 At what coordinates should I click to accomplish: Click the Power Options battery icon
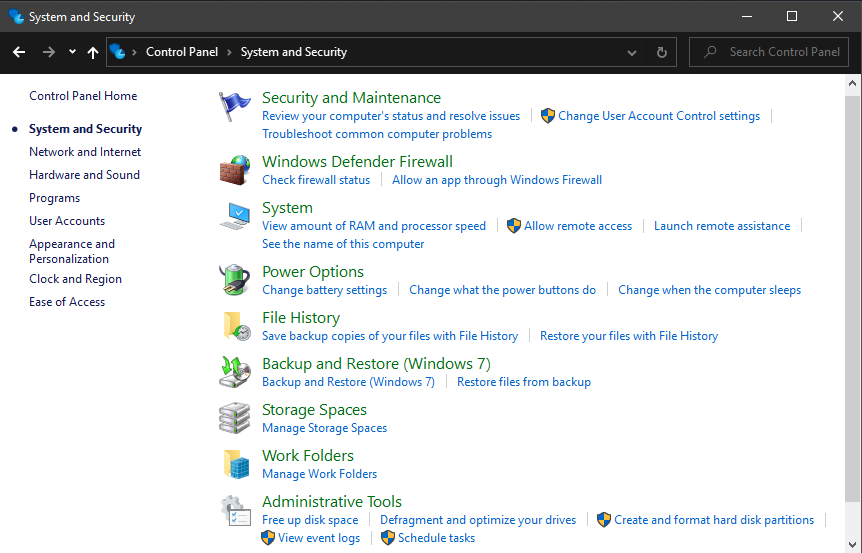(x=235, y=280)
